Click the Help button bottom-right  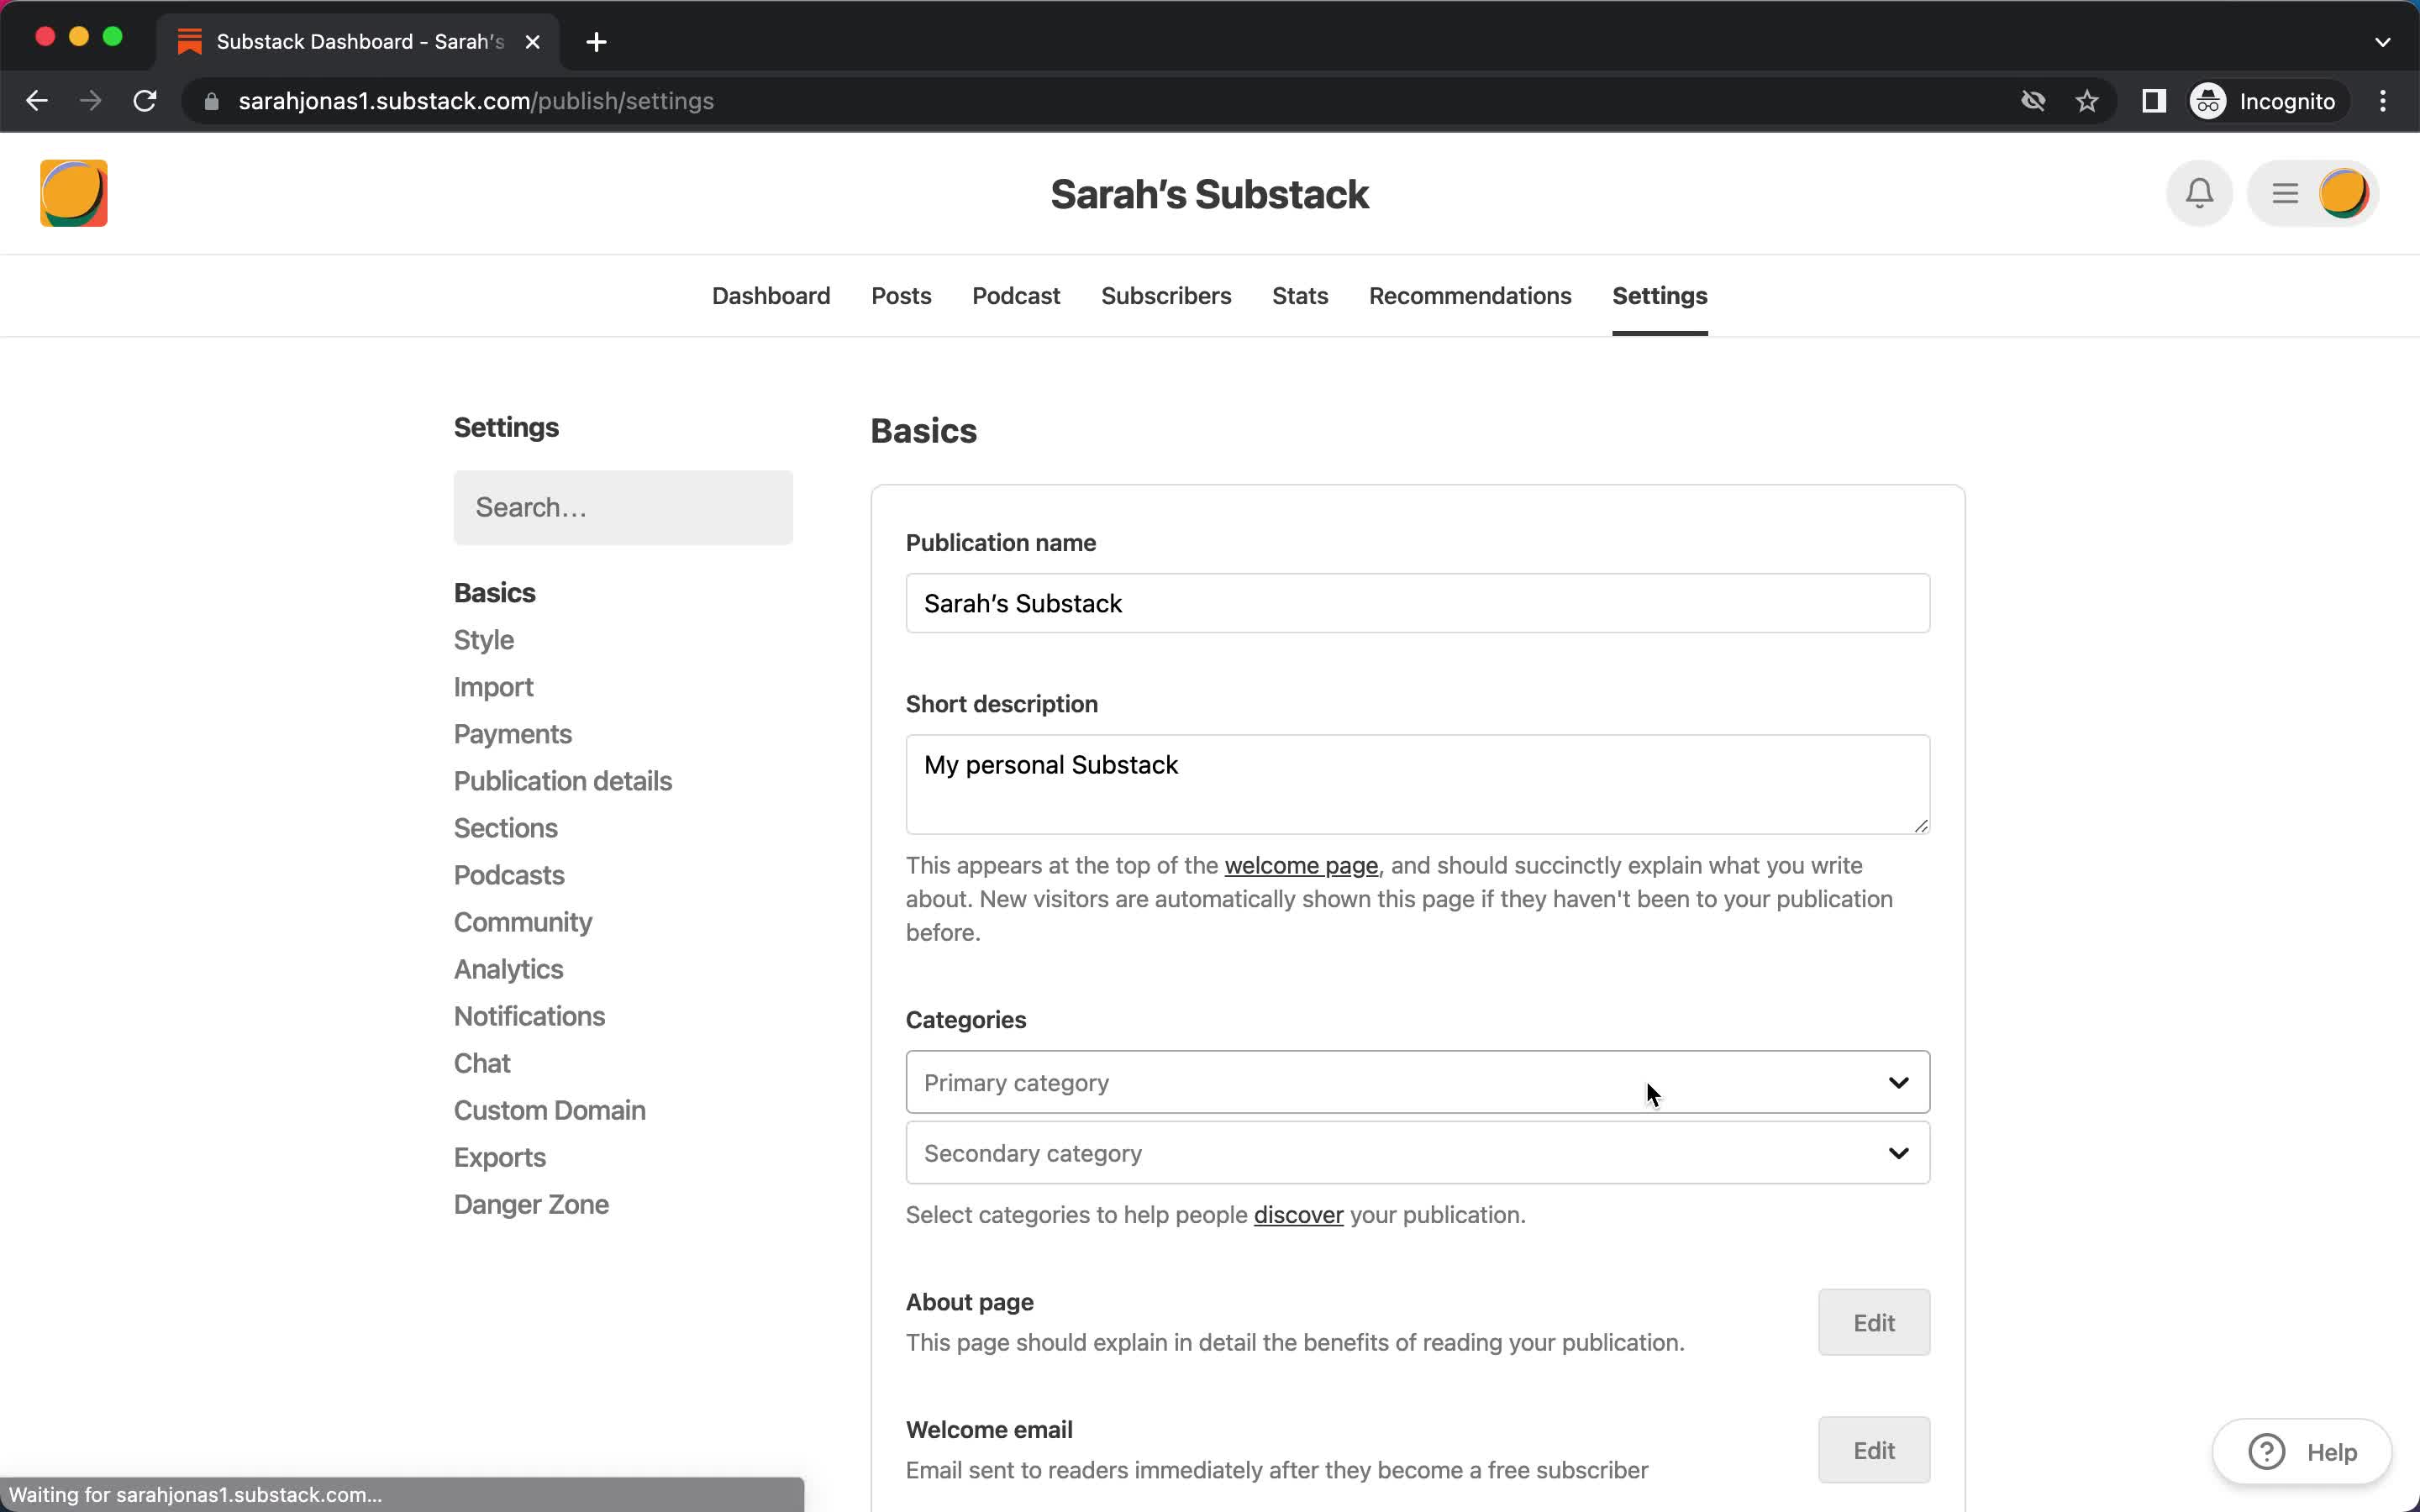[x=2307, y=1451]
